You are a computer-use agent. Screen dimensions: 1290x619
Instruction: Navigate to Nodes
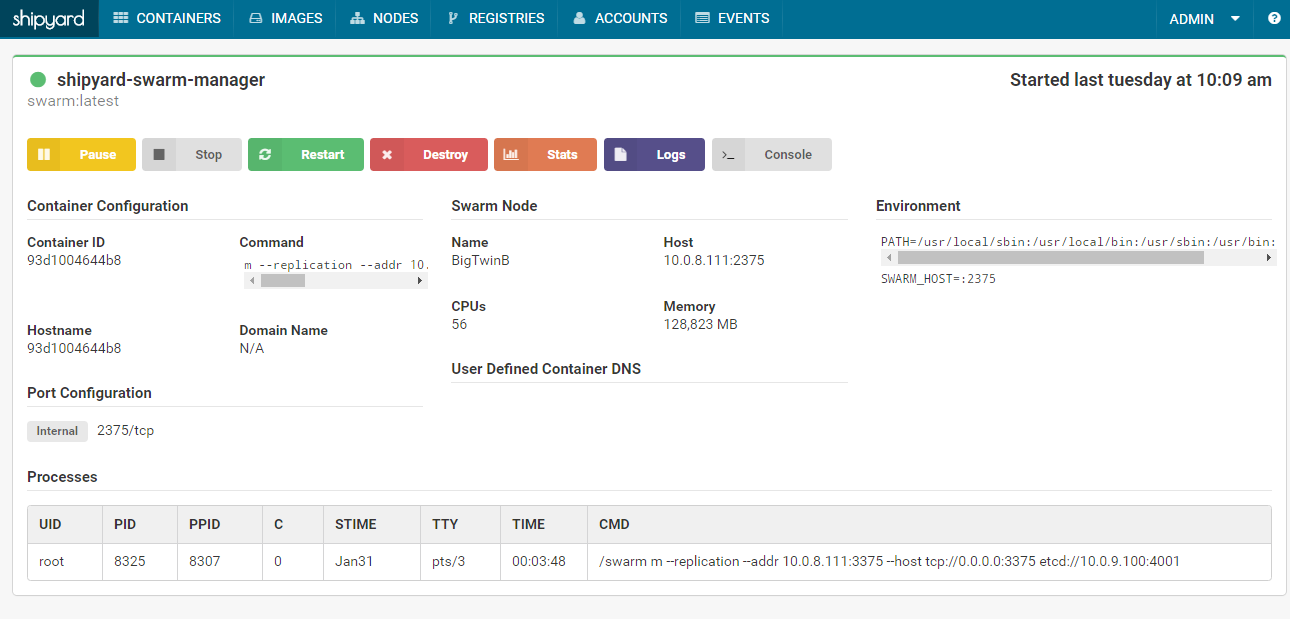pyautogui.click(x=384, y=18)
